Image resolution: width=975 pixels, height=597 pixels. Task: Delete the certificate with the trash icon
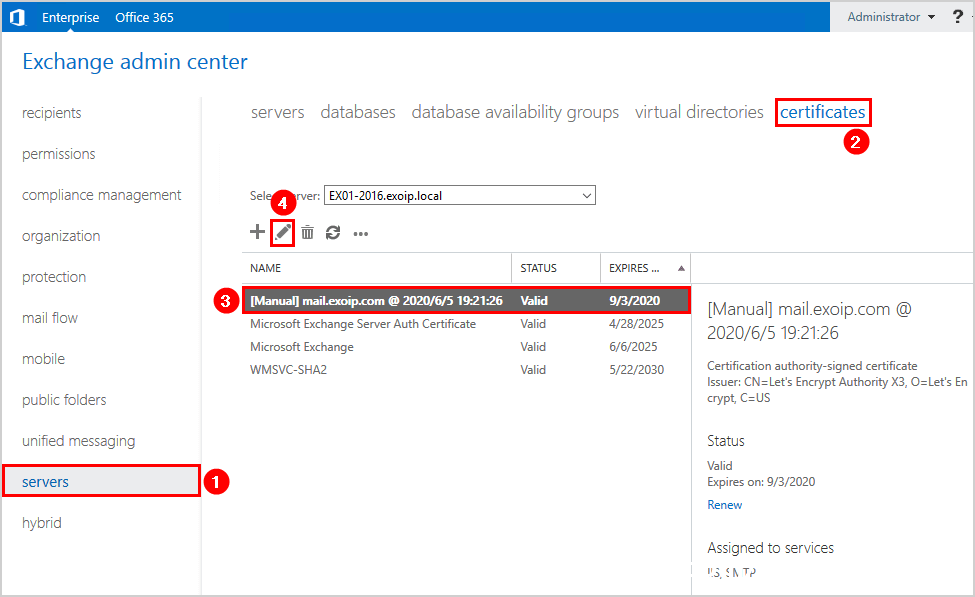(307, 233)
